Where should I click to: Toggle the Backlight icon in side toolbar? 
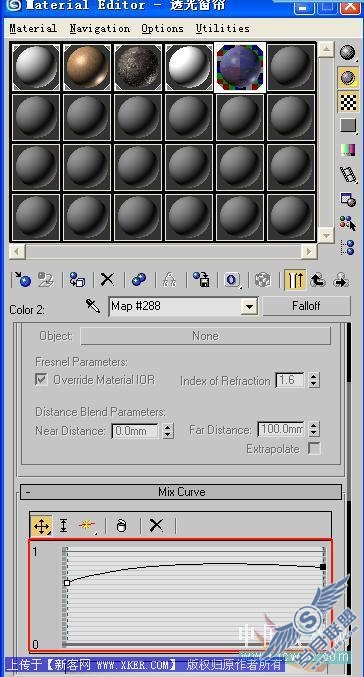(347, 78)
